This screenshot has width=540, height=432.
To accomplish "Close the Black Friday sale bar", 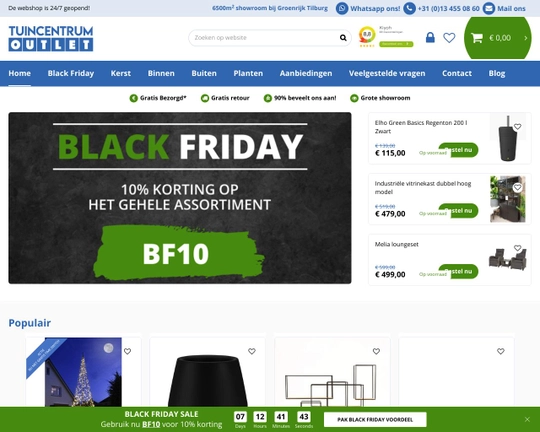I will click(527, 419).
